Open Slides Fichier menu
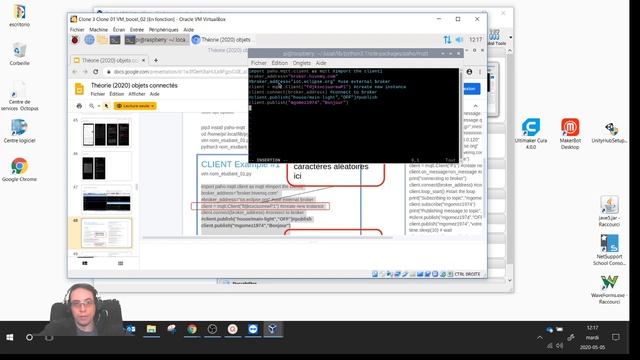 coord(98,94)
